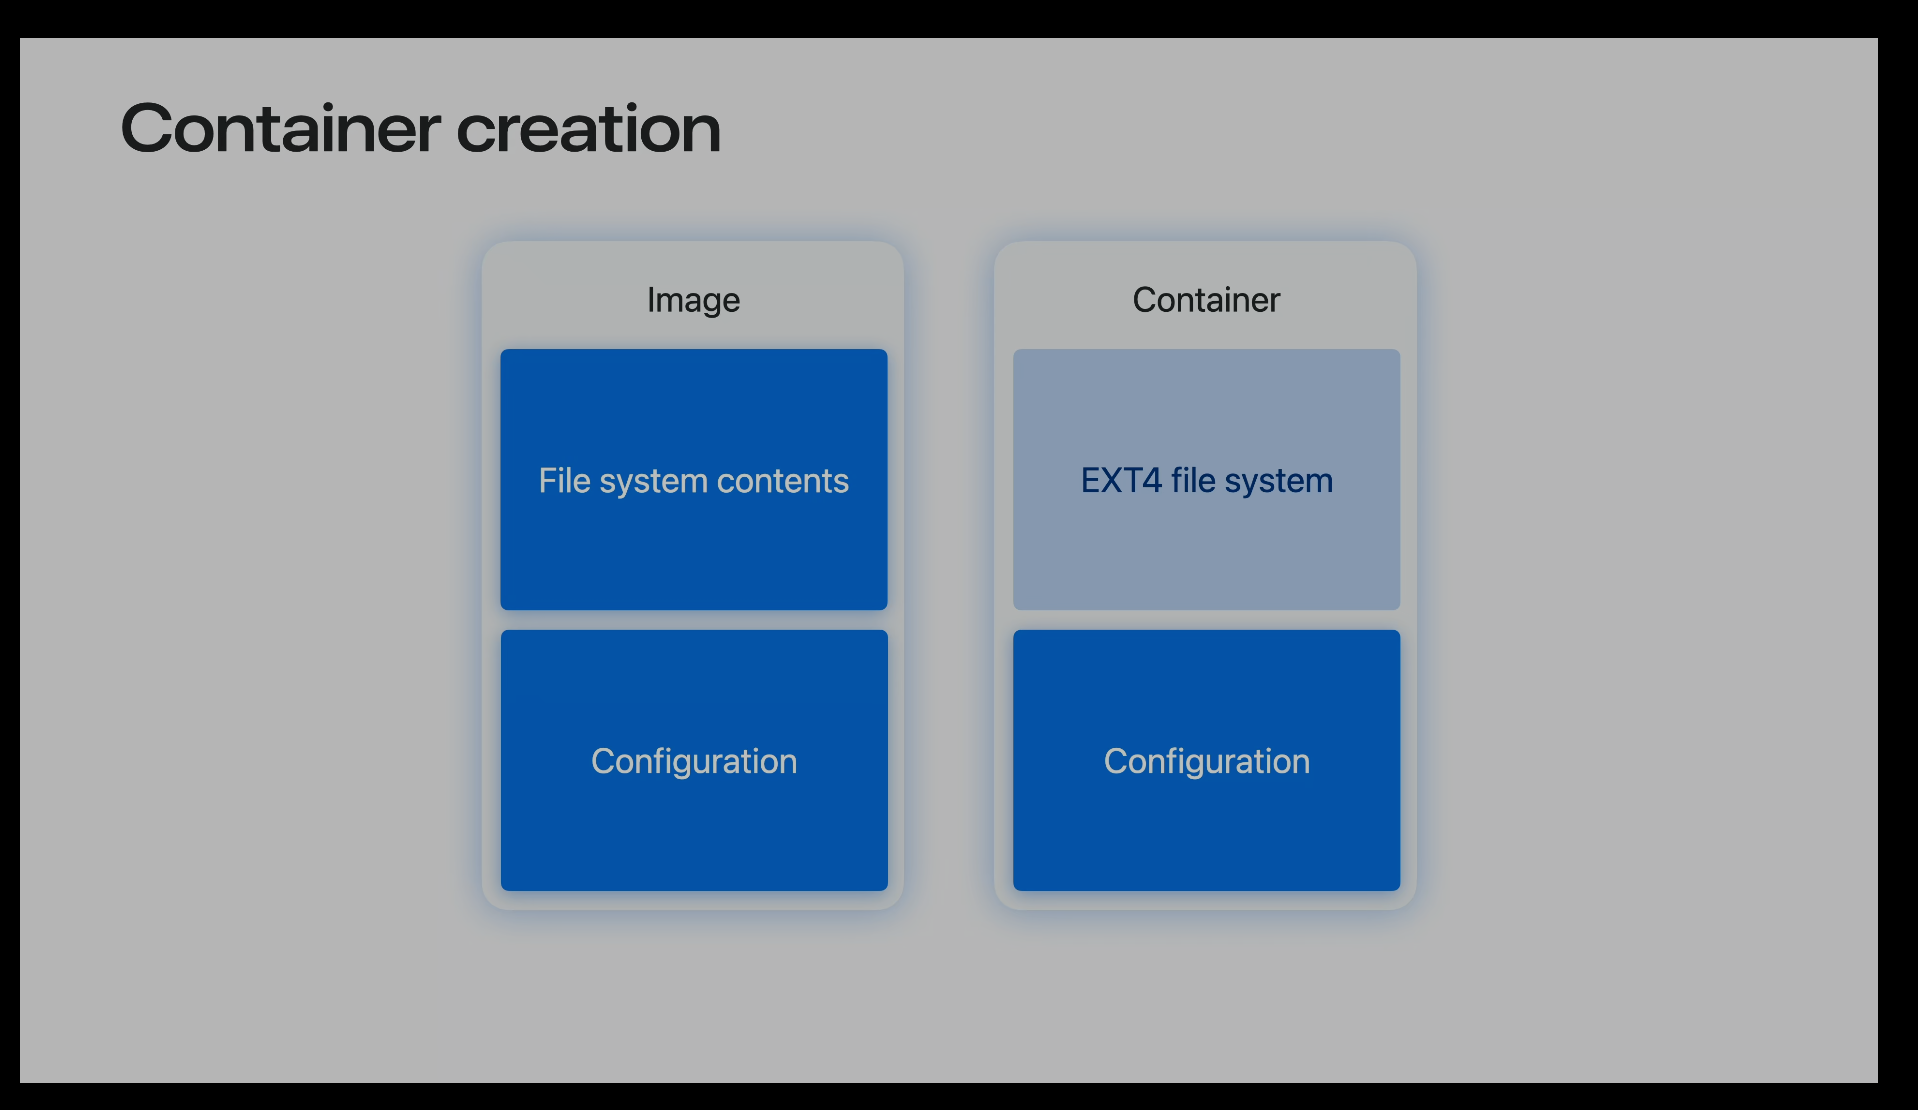The height and width of the screenshot is (1110, 1918).
Task: Select the "Image" card heading label
Action: (693, 300)
